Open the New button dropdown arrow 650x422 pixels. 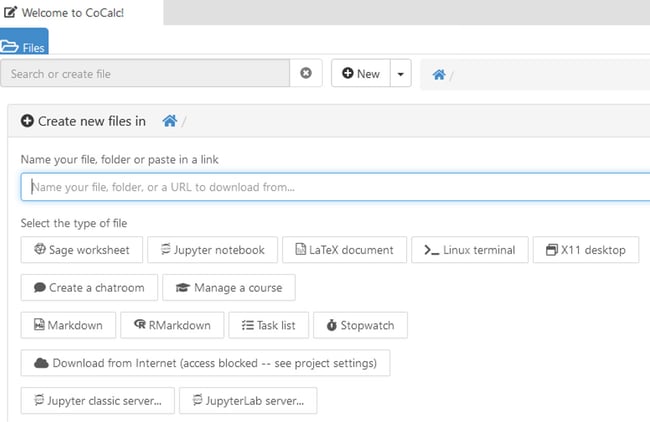tap(400, 74)
